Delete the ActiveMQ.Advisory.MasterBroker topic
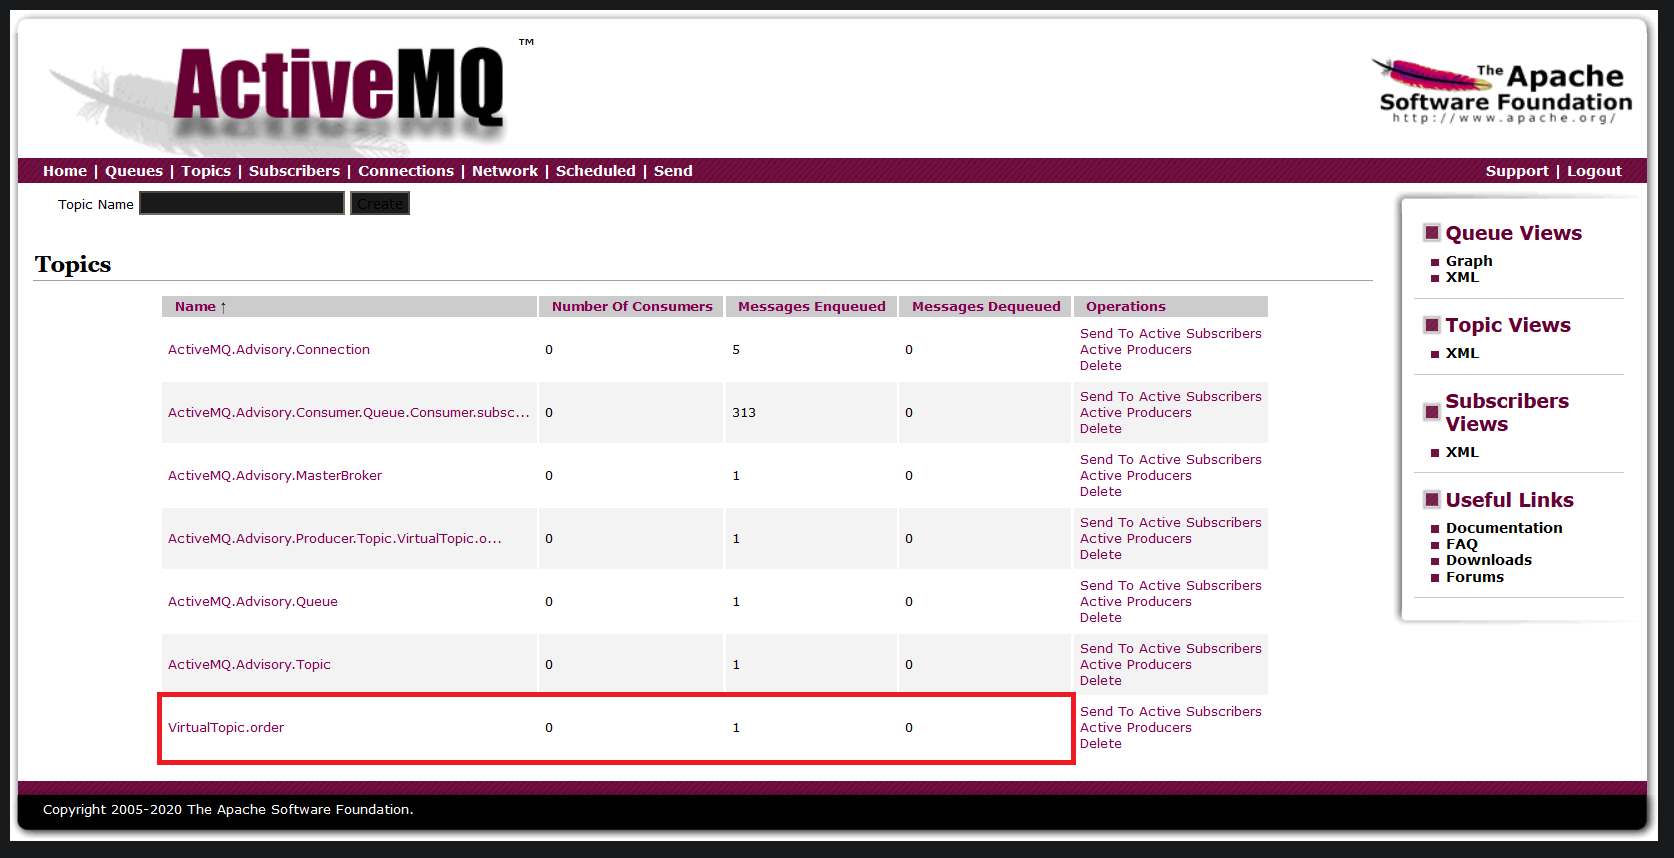The width and height of the screenshot is (1674, 858). click(1101, 492)
